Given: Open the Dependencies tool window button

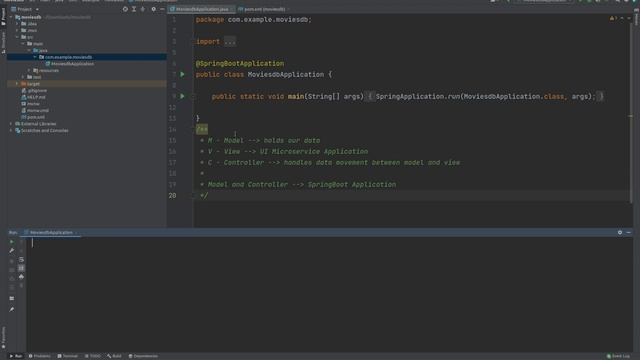Looking at the screenshot, I should (x=143, y=356).
